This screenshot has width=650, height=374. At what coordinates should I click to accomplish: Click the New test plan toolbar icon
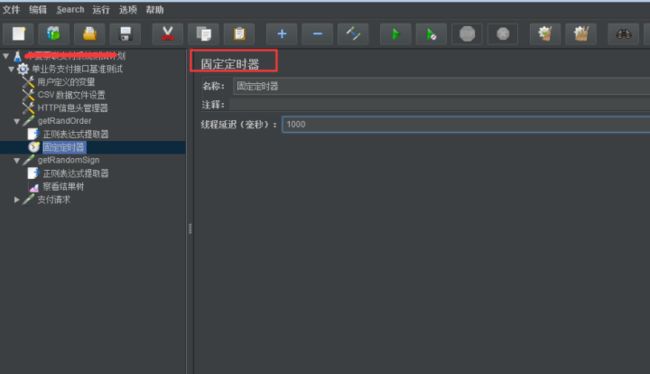pos(19,34)
